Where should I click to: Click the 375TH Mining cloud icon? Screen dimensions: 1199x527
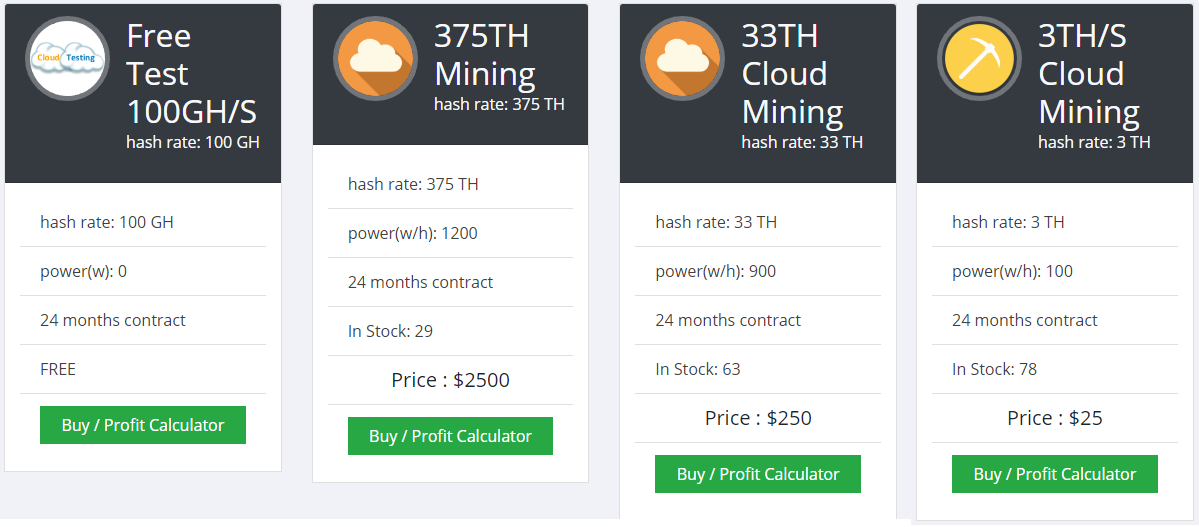pyautogui.click(x=375, y=58)
